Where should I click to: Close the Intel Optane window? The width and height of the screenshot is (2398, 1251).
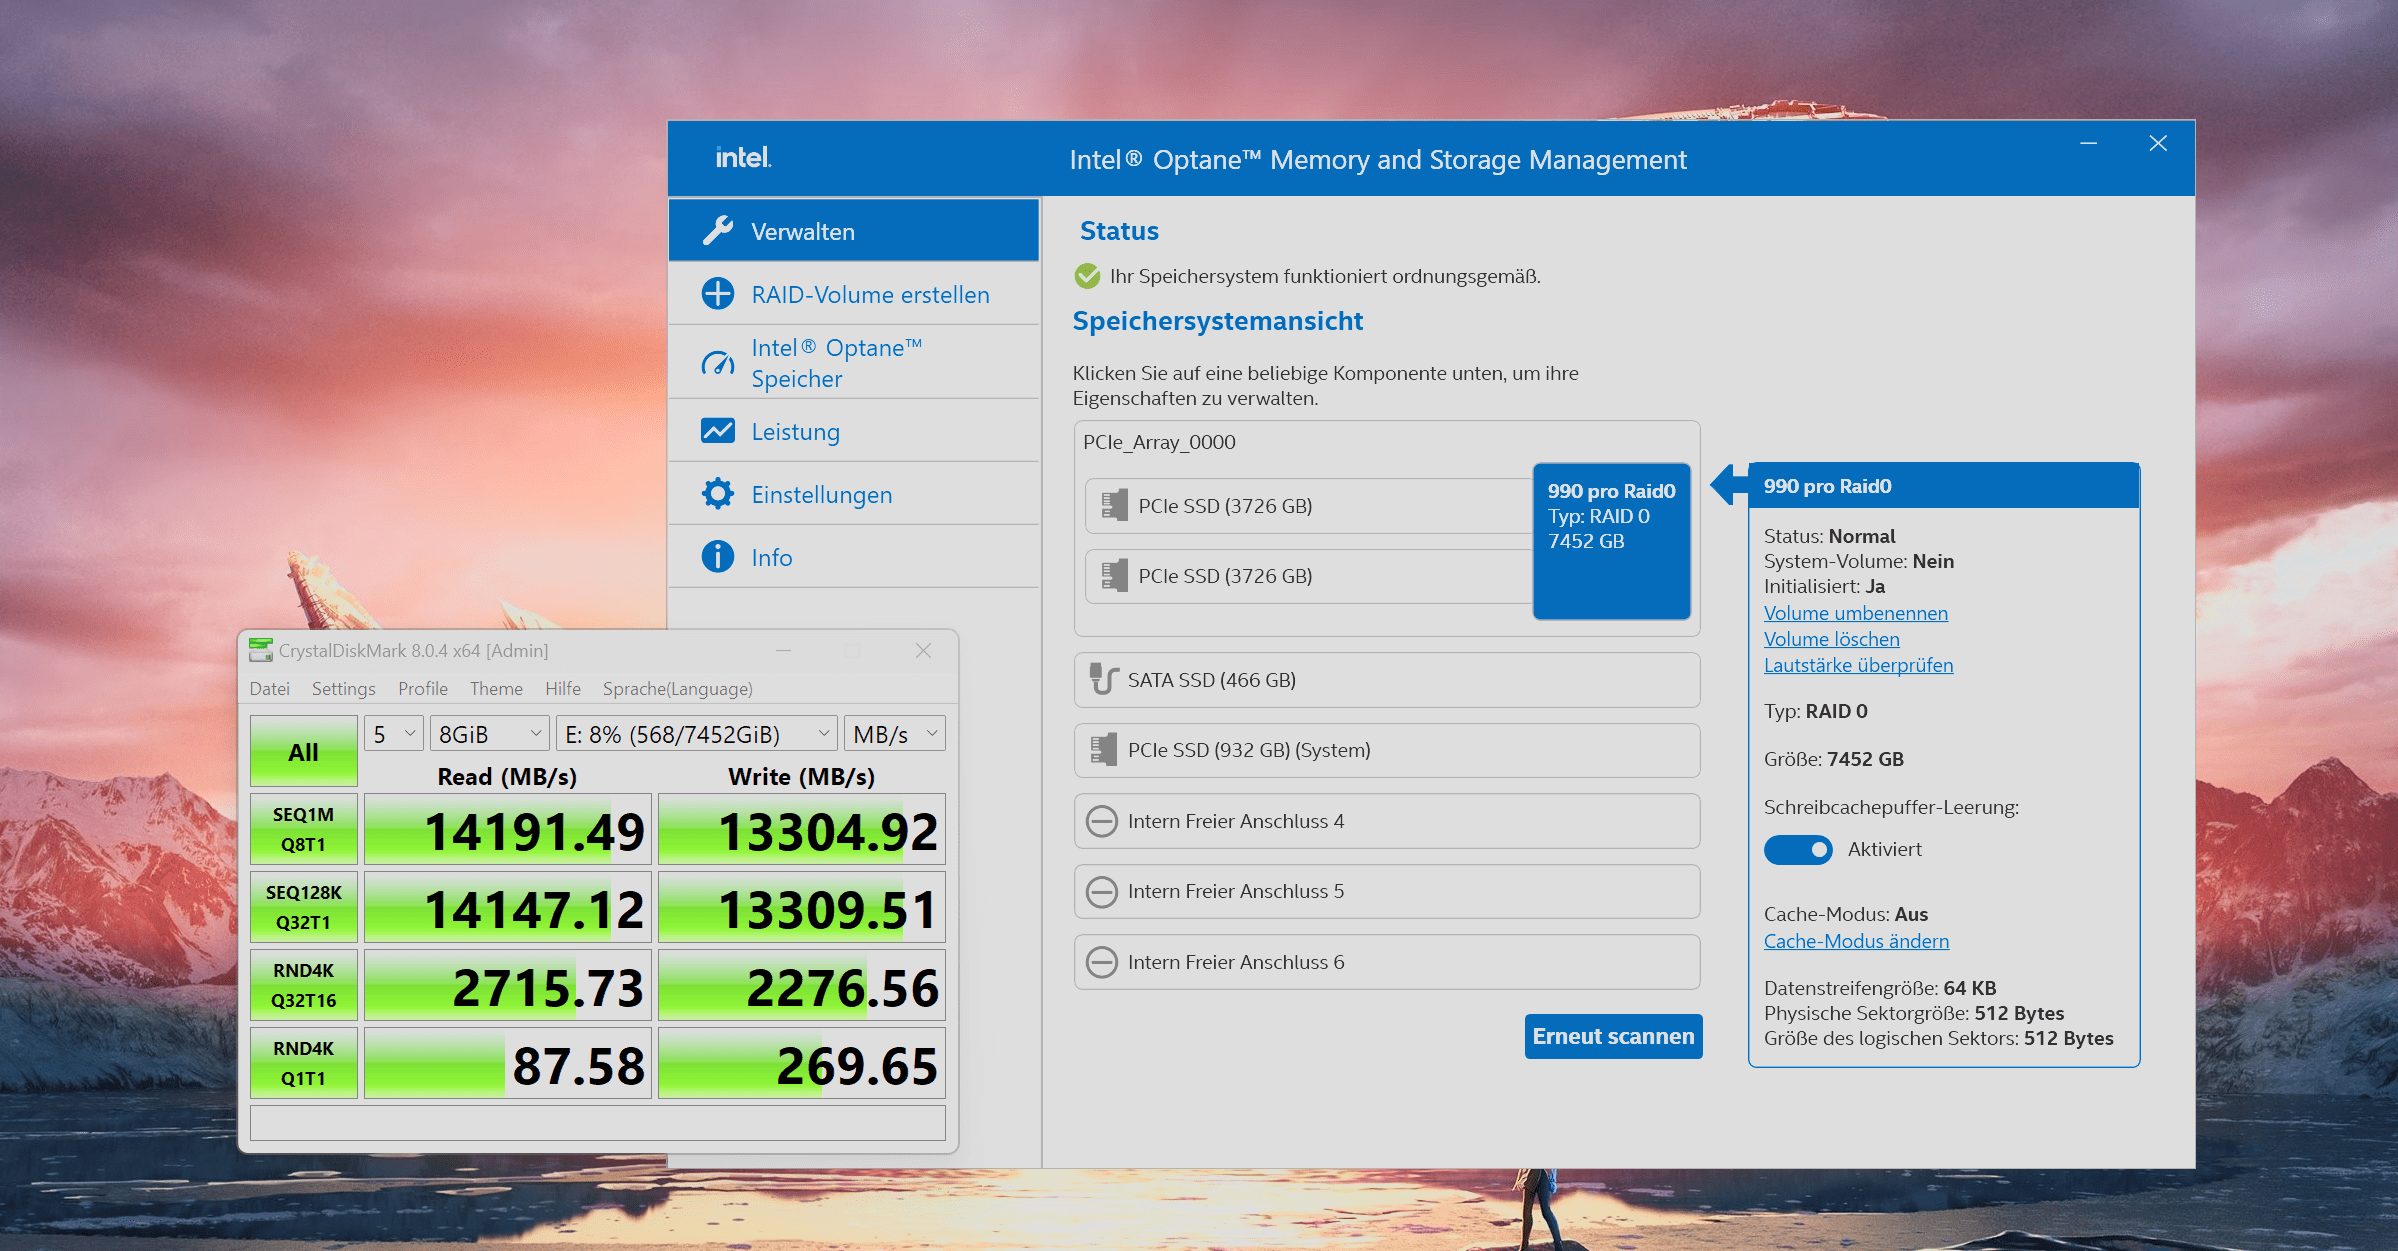pyautogui.click(x=2158, y=144)
